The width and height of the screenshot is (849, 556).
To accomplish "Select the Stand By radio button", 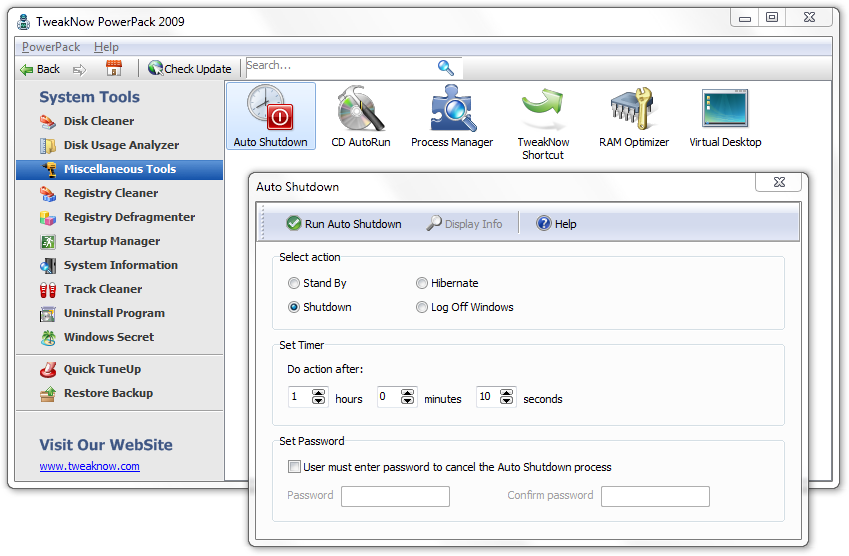I will click(294, 283).
